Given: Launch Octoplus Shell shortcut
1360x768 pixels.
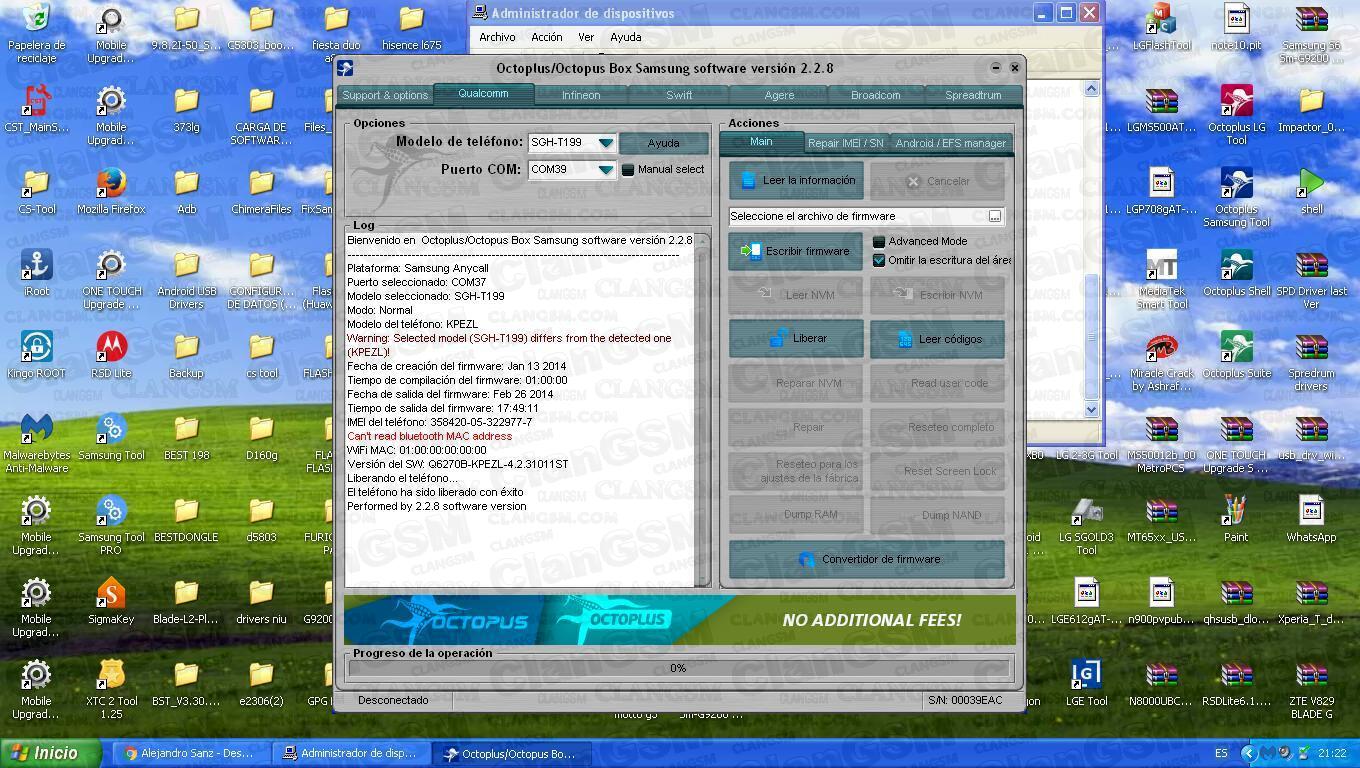Looking at the screenshot, I should pos(1236,273).
